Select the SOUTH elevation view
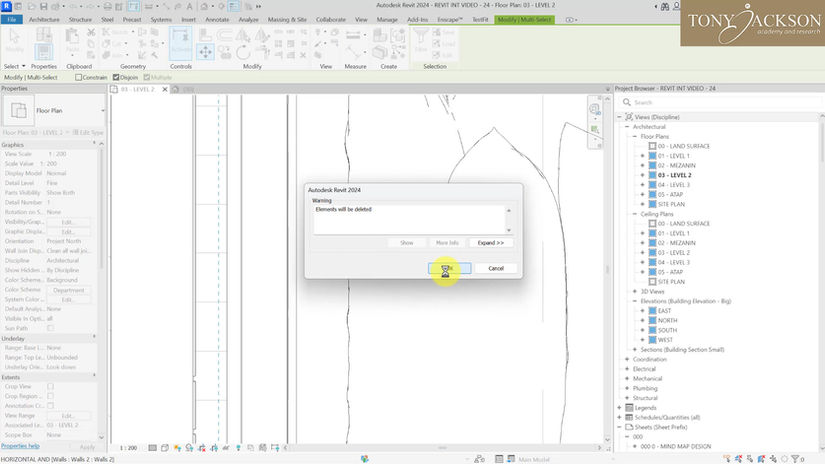 pyautogui.click(x=667, y=330)
